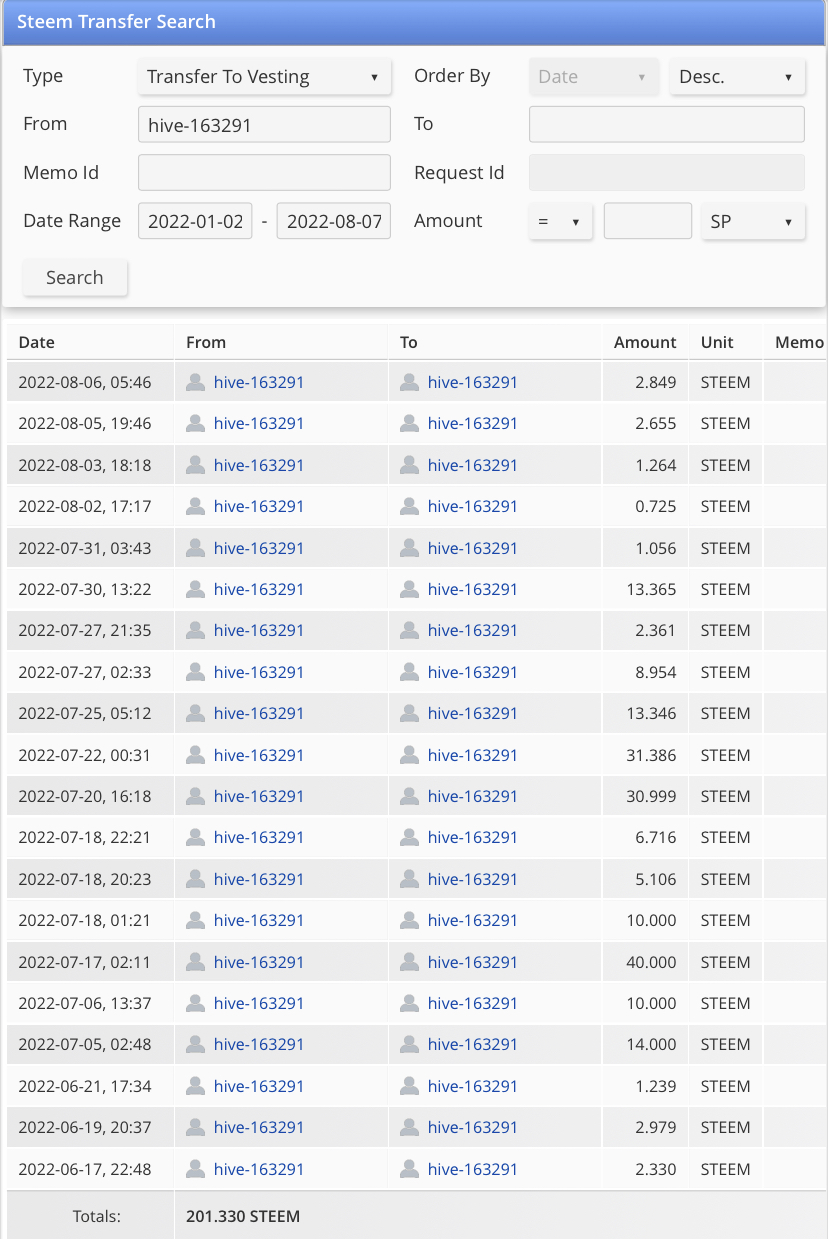The width and height of the screenshot is (828, 1239).
Task: Open the amount unit SP dropdown
Action: 752,222
